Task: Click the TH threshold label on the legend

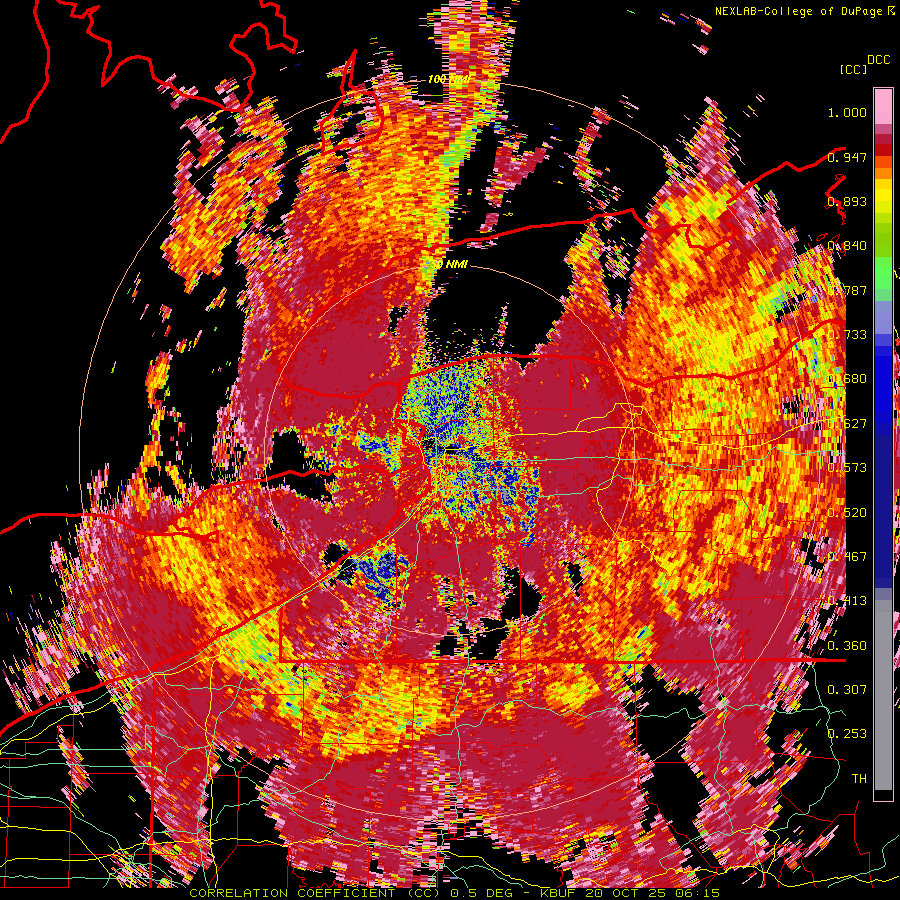Action: [859, 779]
